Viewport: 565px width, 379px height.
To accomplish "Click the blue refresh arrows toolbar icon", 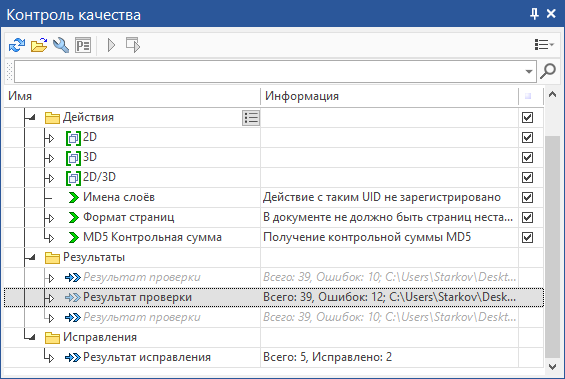I will pos(17,45).
